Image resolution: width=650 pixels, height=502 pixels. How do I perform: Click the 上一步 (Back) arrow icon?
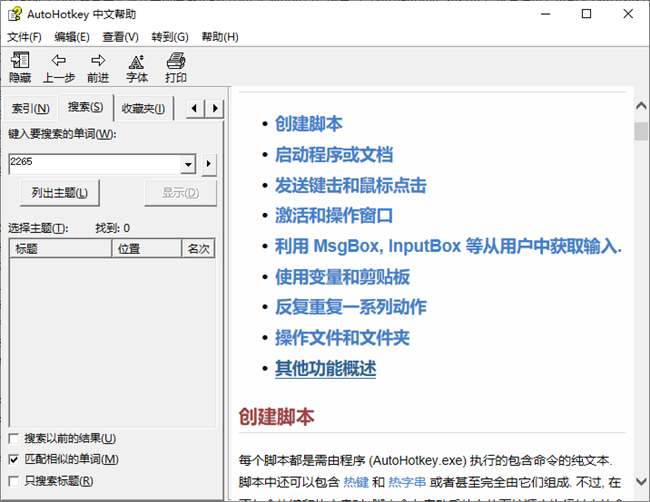(59, 62)
